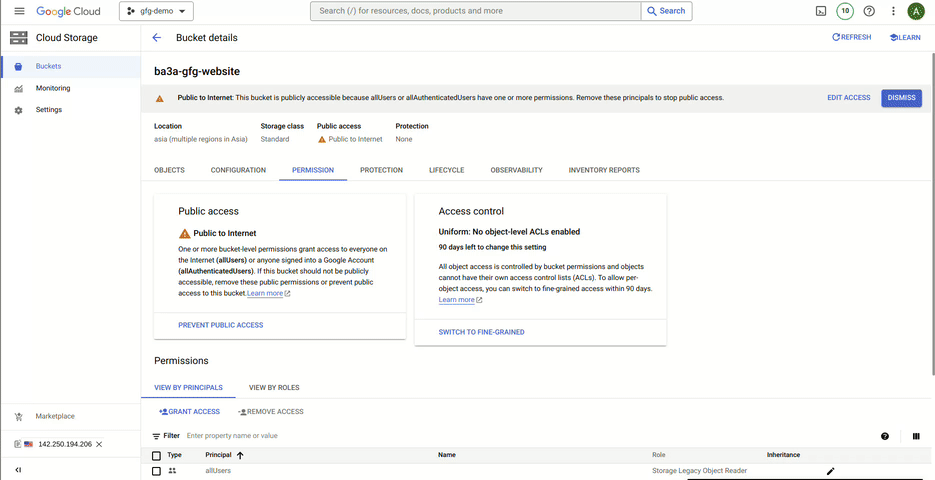Click the Cloud Storage product icon
The width and height of the screenshot is (935, 480).
point(19,38)
